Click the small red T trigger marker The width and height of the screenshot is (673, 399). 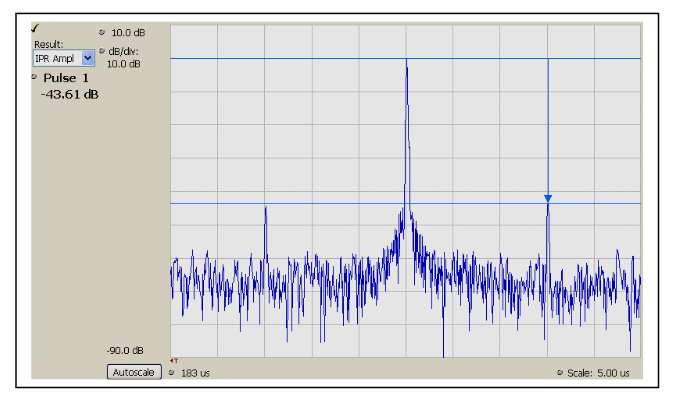174,361
